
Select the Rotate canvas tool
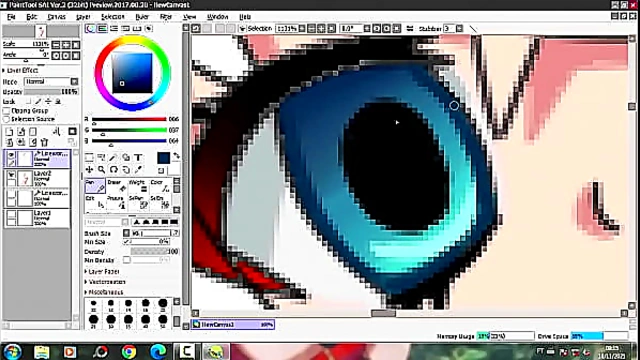[x=113, y=170]
